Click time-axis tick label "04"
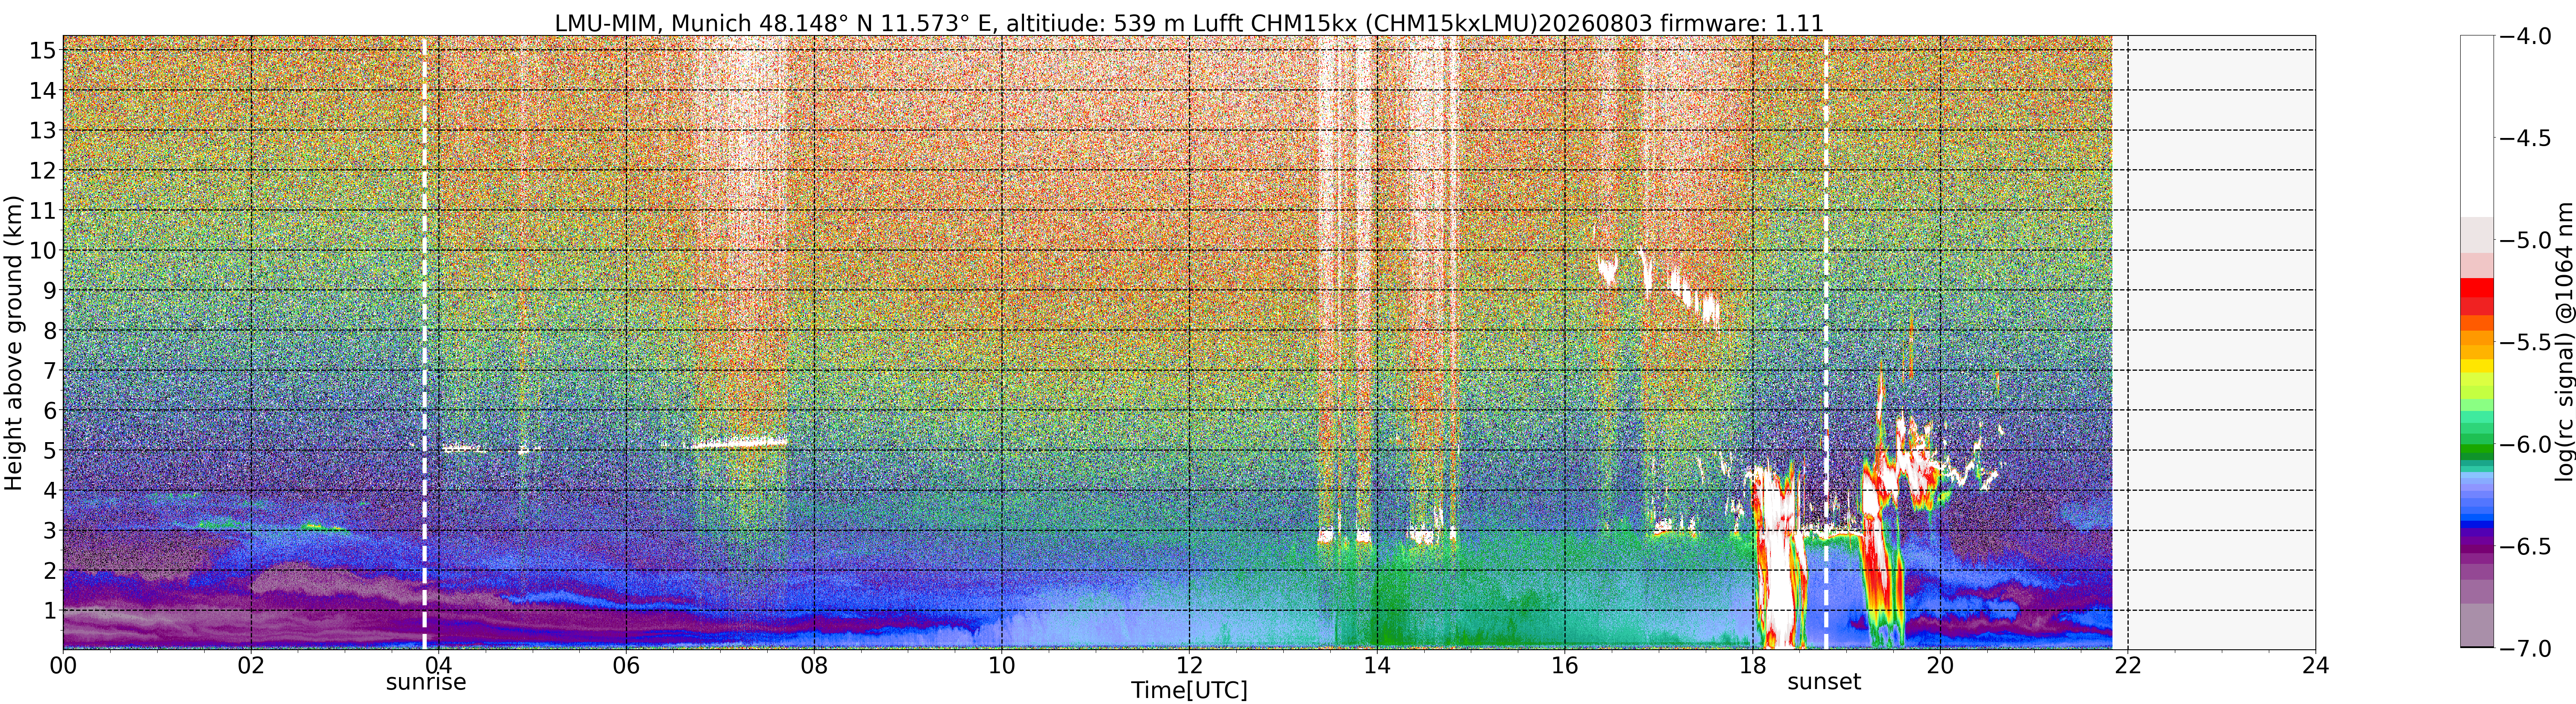The width and height of the screenshot is (2576, 704). [x=439, y=666]
